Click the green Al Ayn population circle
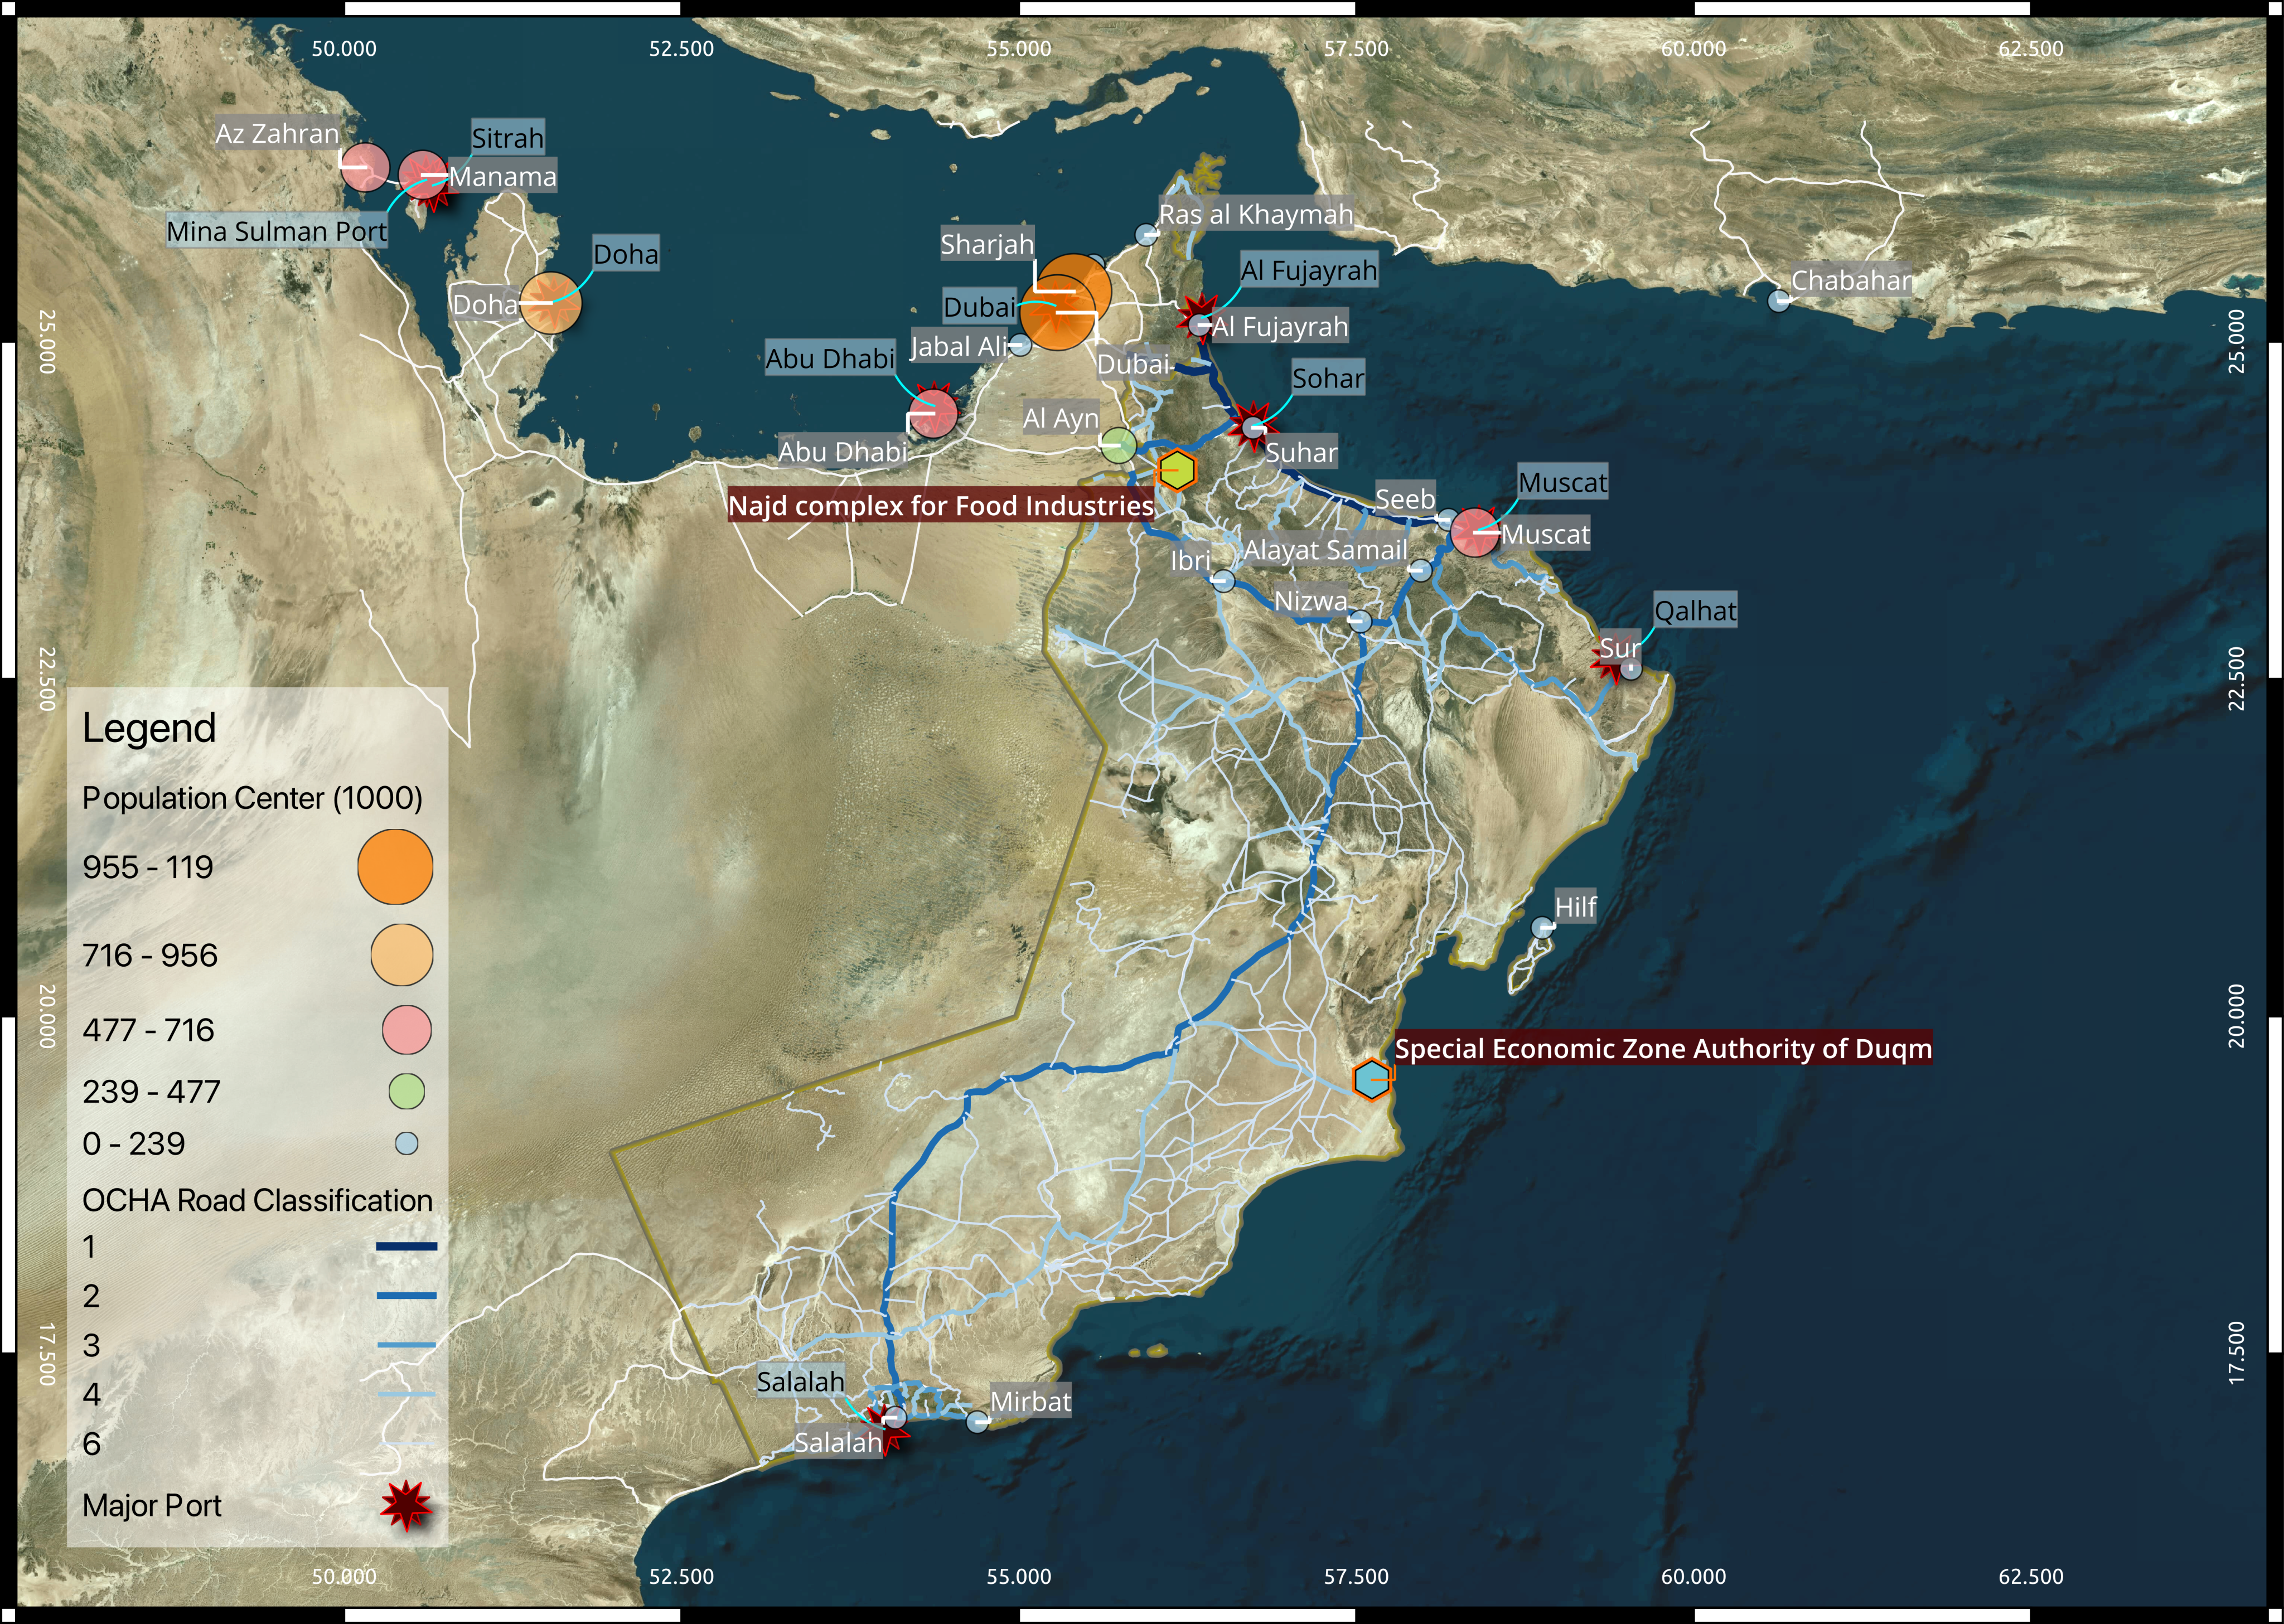Screen dimensions: 2284x1624 1119,445
